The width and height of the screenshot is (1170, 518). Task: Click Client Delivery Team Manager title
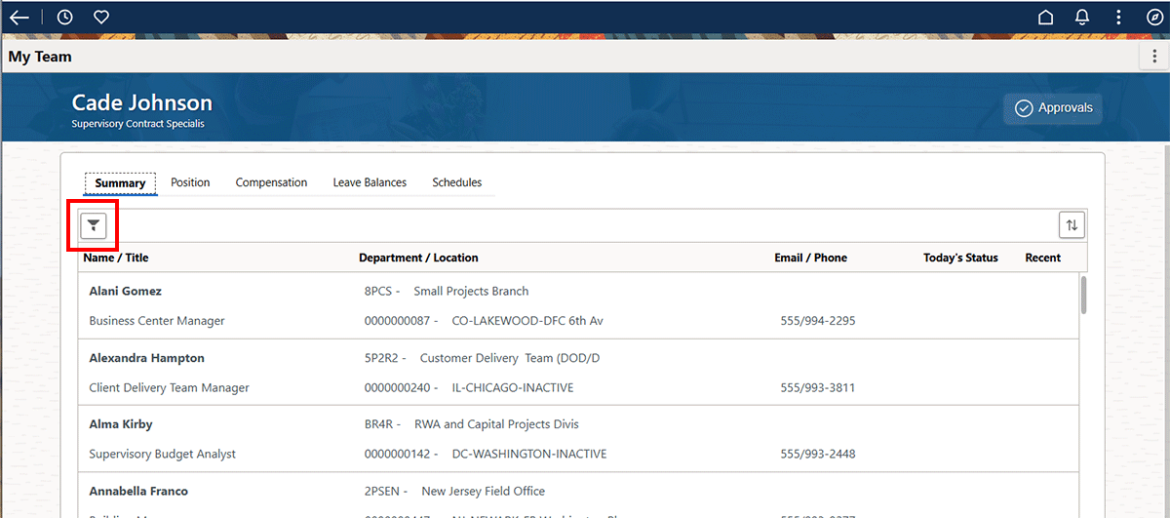pyautogui.click(x=169, y=388)
